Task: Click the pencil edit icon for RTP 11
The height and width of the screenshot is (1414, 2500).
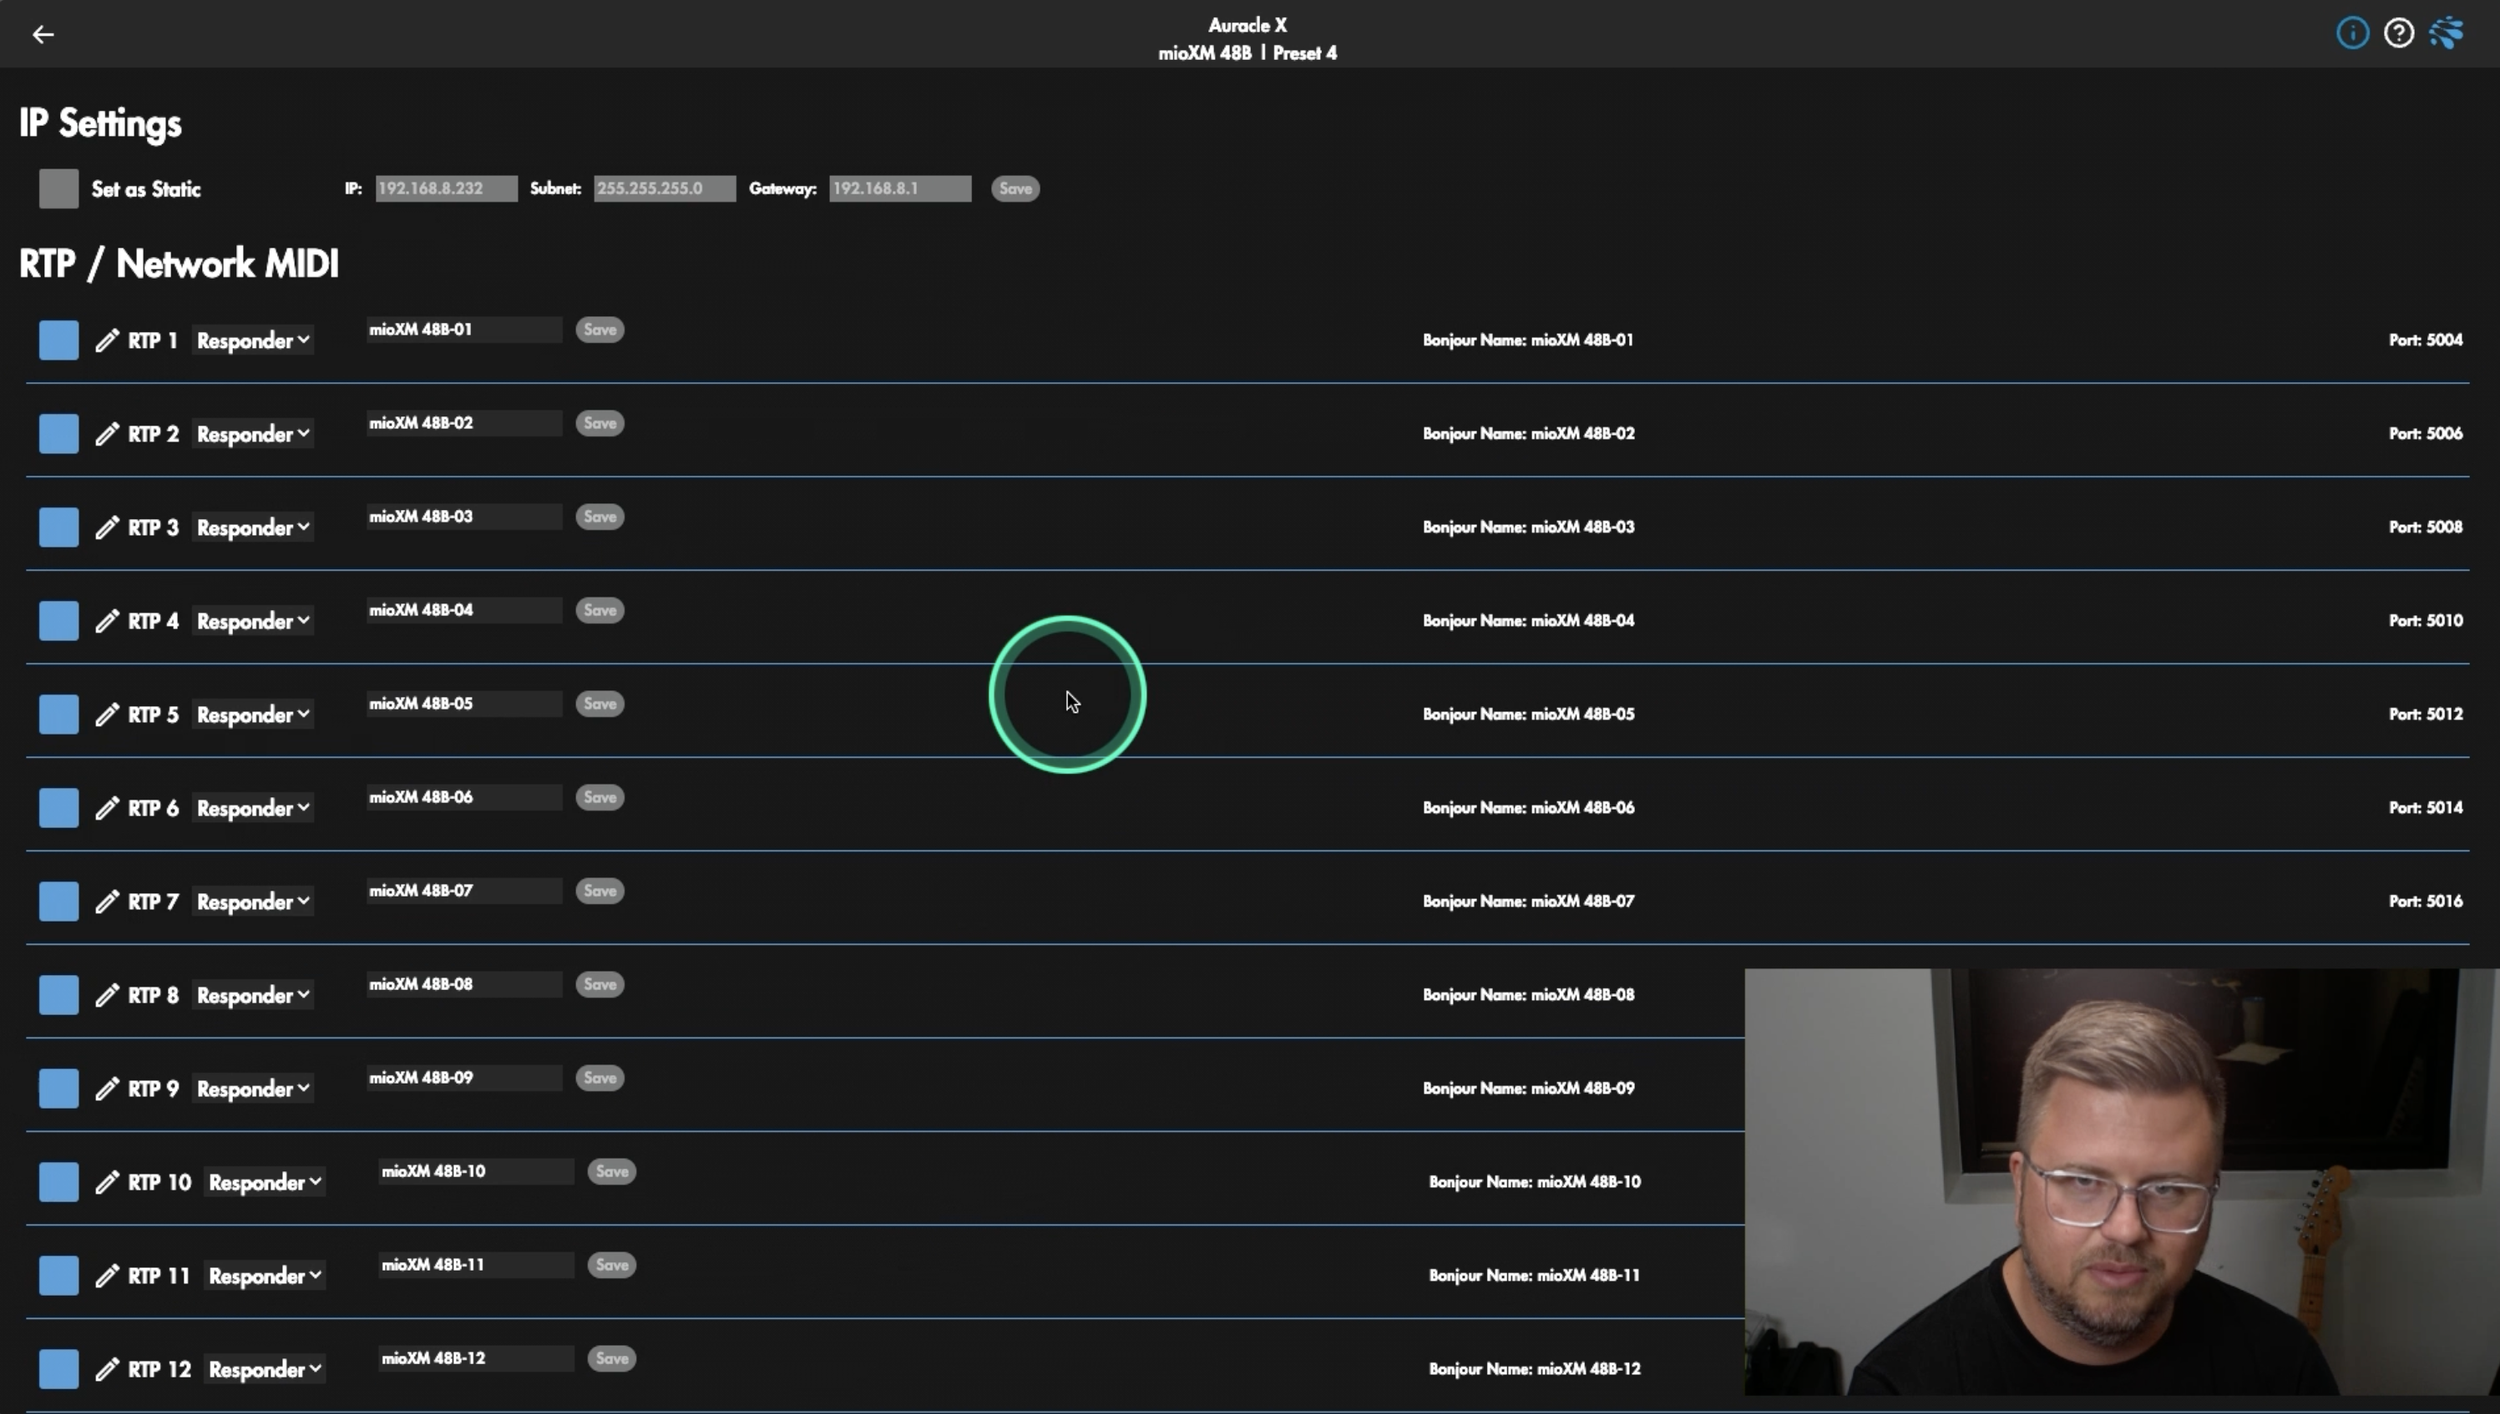Action: point(107,1276)
